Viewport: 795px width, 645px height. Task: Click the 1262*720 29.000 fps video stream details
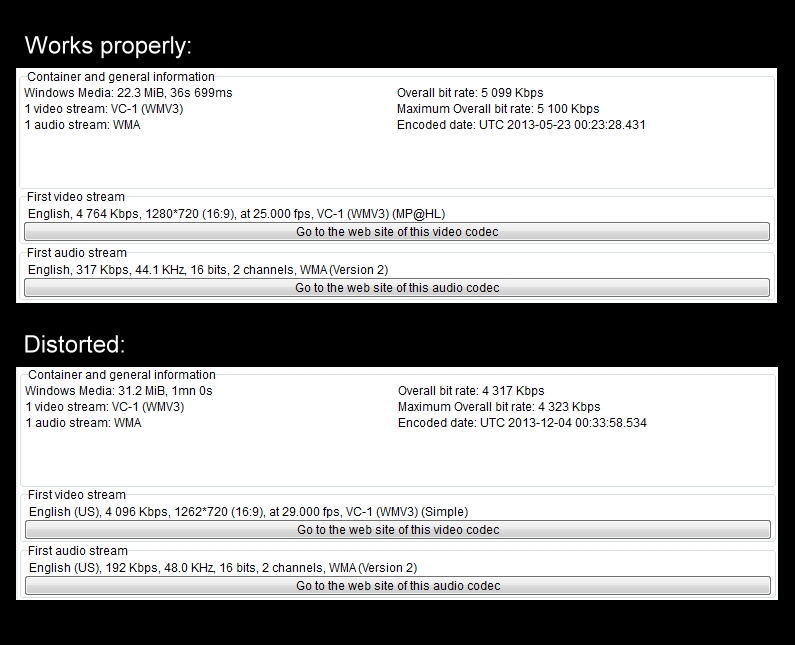(x=248, y=512)
